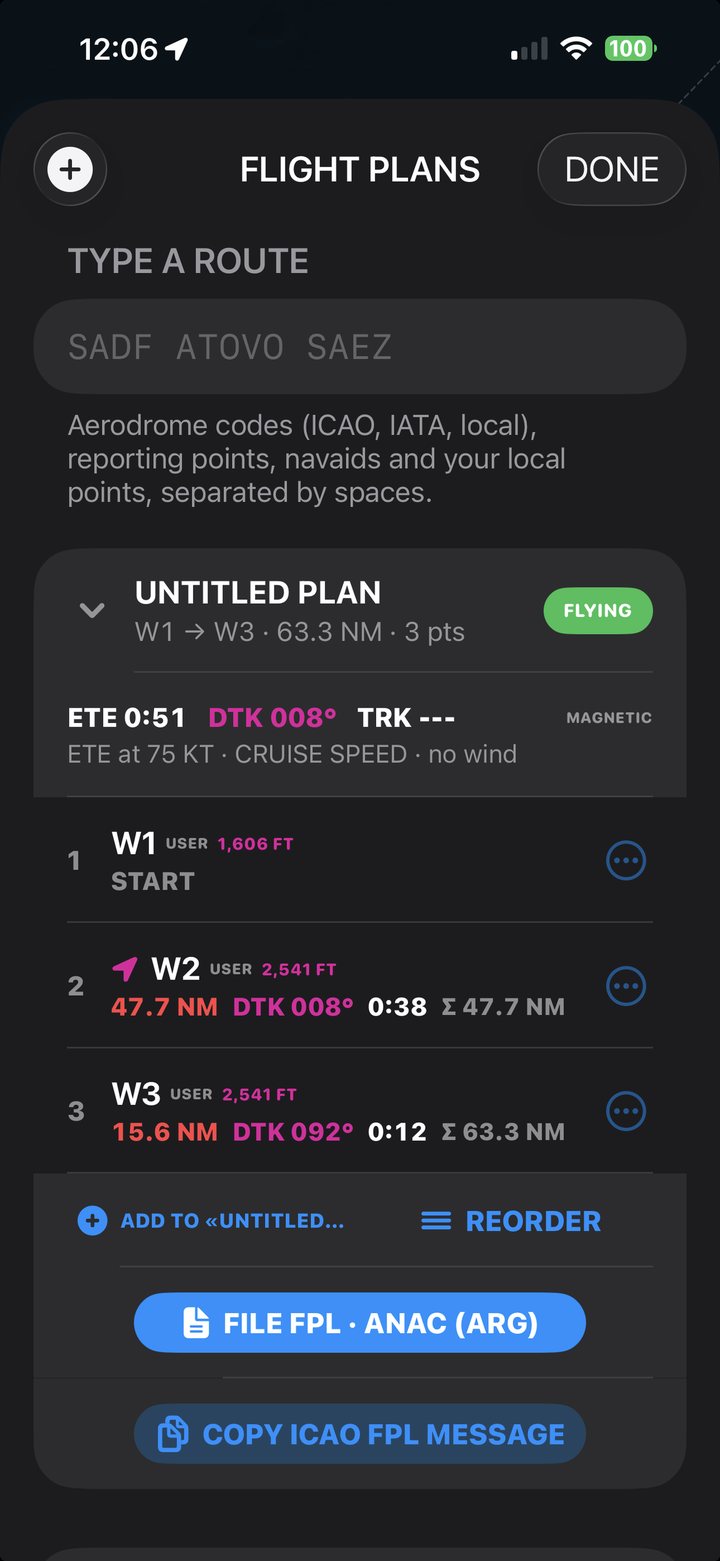The width and height of the screenshot is (720, 1561).
Task: Tap FILE FPL · ANAC (ARG) button
Action: pos(360,1323)
